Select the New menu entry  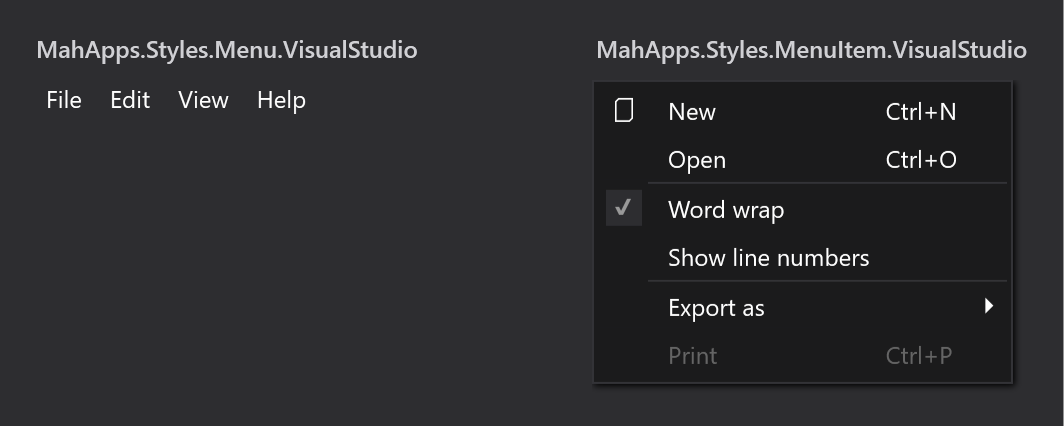(x=803, y=111)
